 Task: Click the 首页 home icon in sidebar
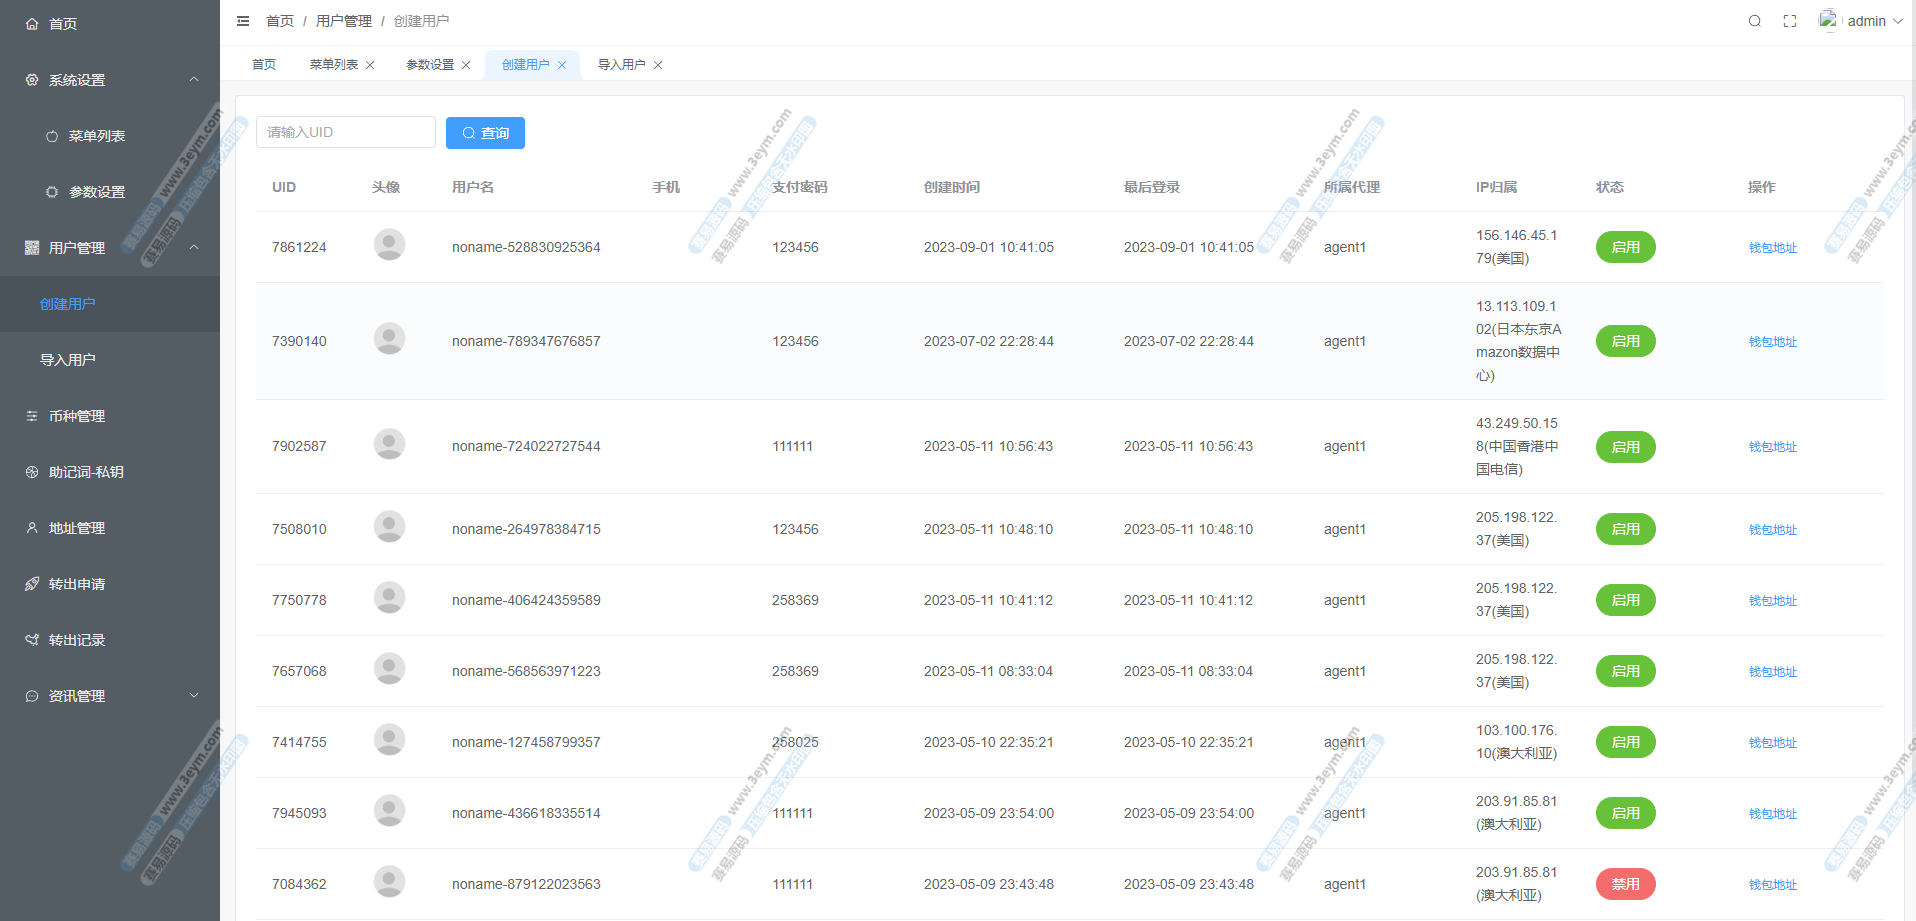(32, 24)
